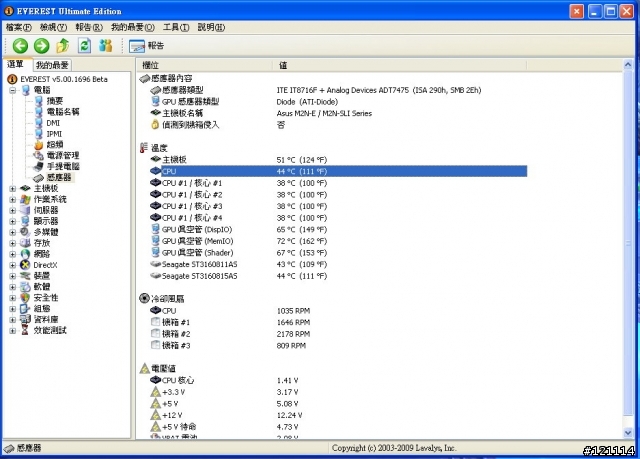Select EVEREST v5.00.1696 Beta root node

click(64, 79)
